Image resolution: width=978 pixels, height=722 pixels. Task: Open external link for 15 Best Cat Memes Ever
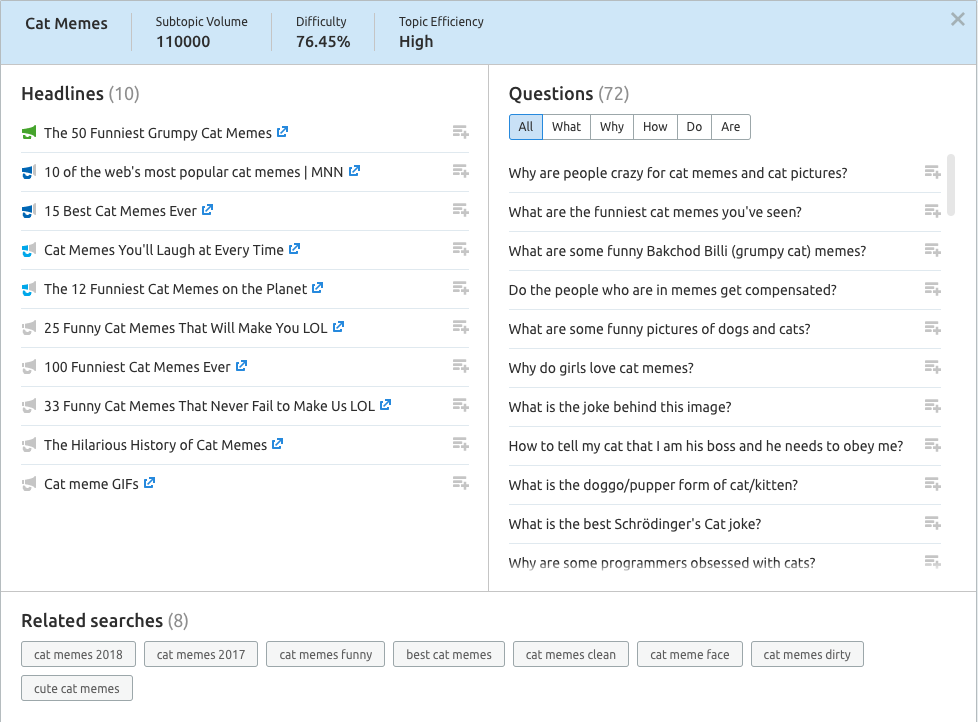tap(207, 210)
